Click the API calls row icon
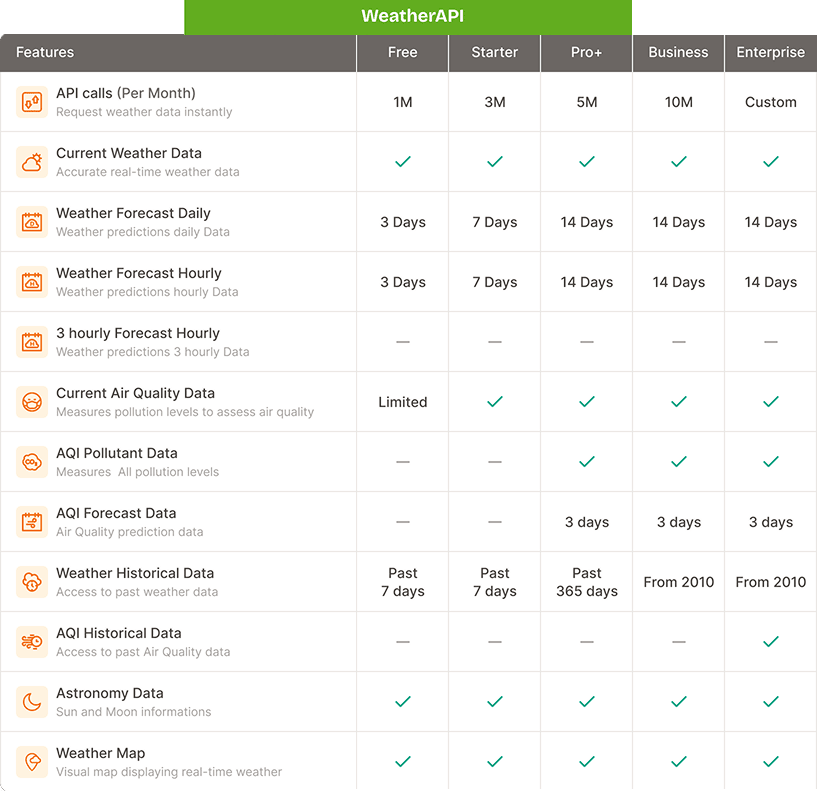817x791 pixels. [x=32, y=102]
